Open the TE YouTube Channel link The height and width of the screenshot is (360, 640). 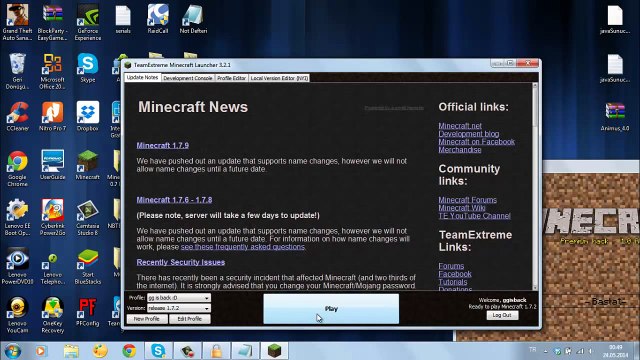pos(474,216)
